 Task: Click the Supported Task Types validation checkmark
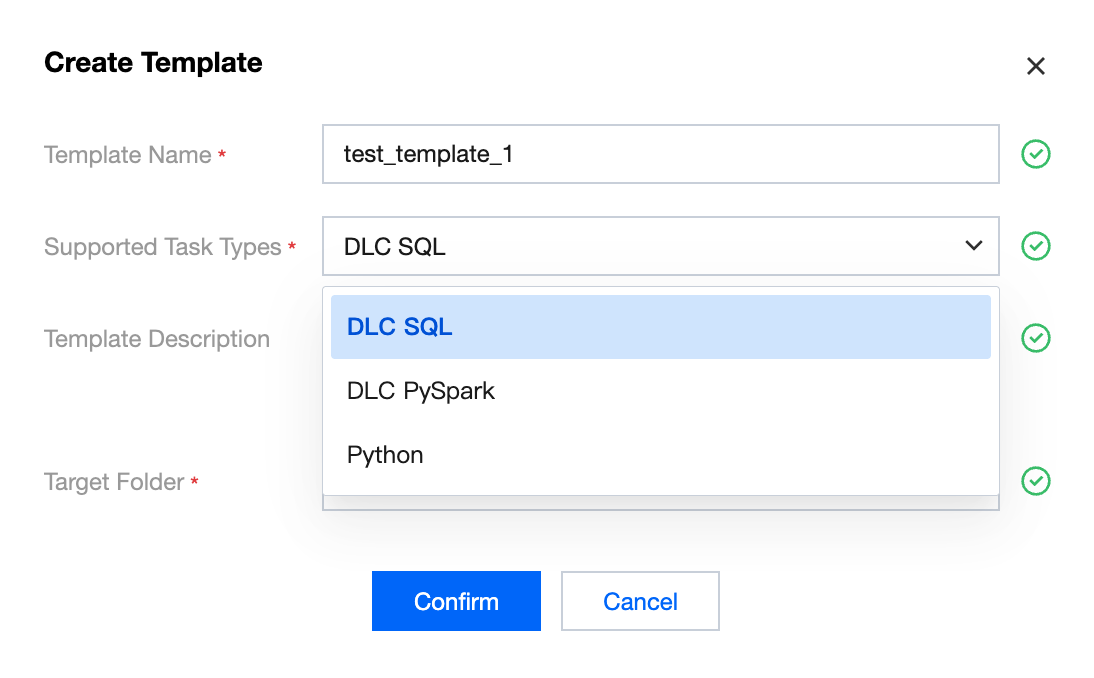coord(1035,246)
